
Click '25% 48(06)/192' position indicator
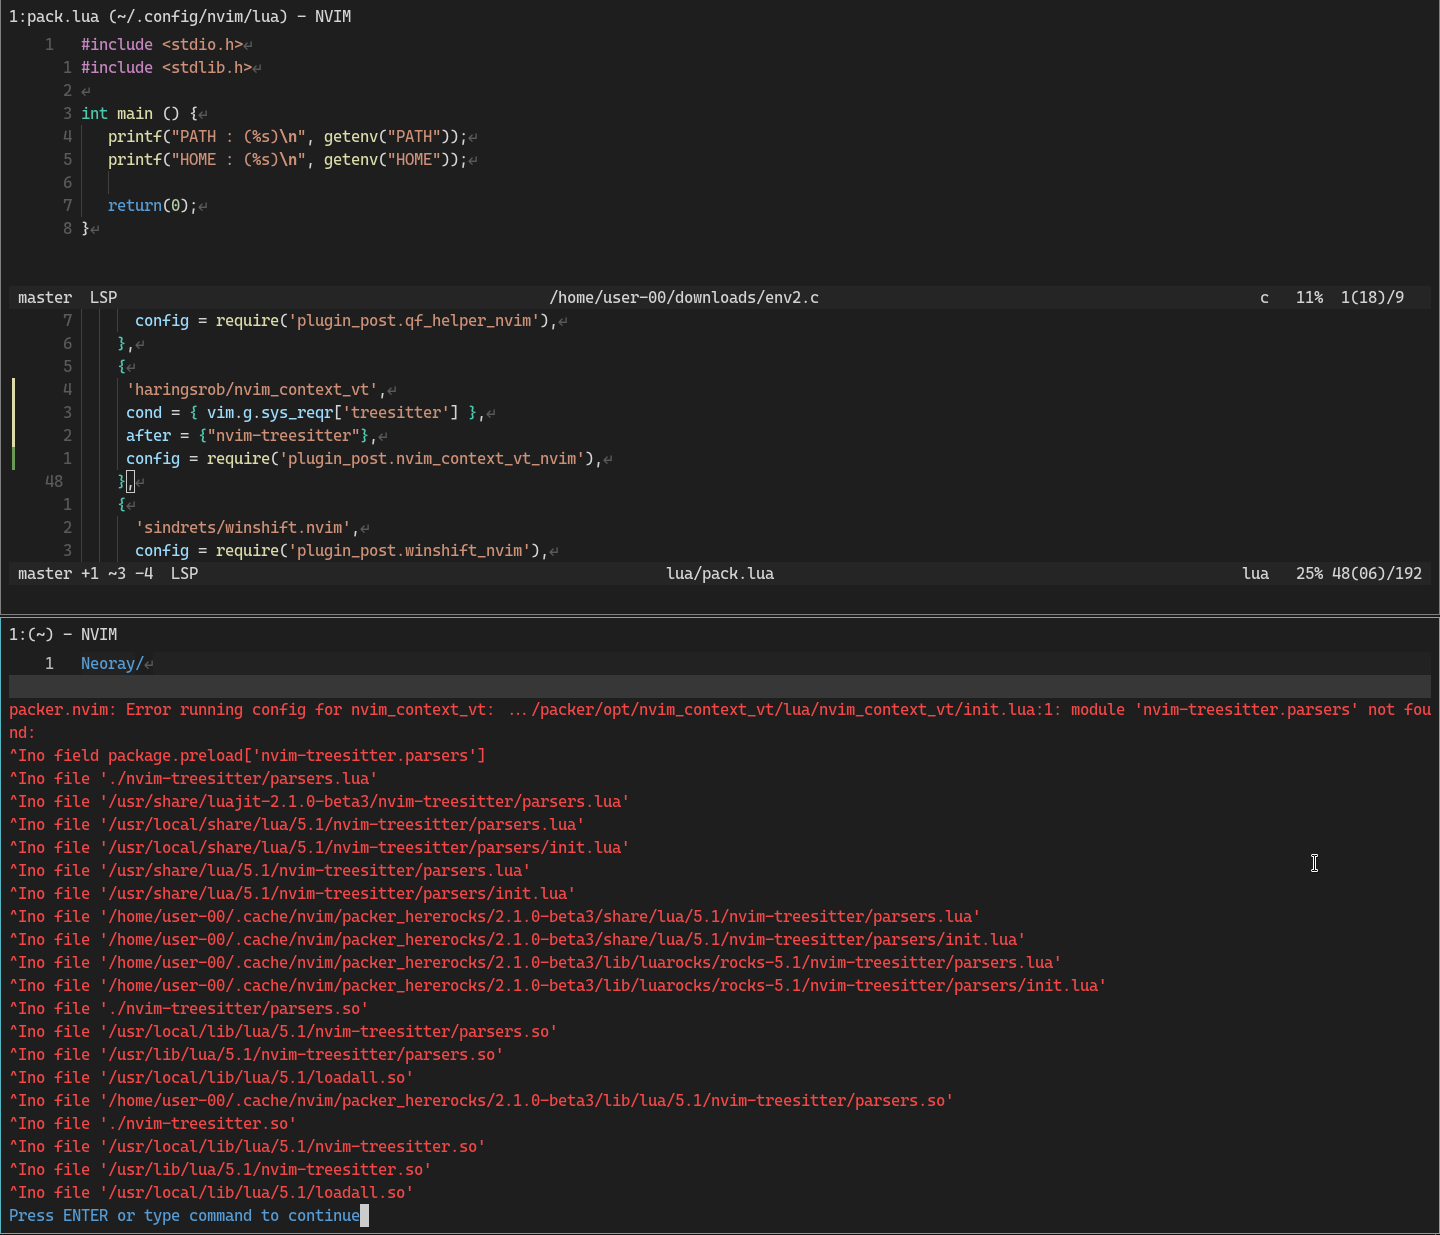[x=1359, y=573]
